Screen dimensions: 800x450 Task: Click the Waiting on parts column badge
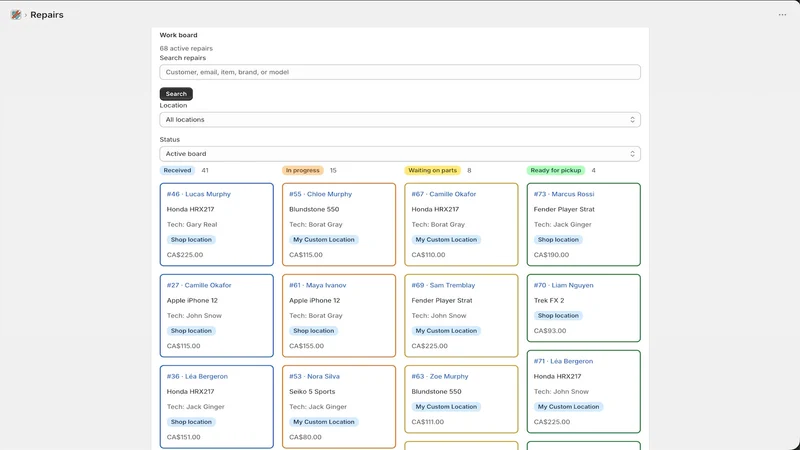[433, 170]
